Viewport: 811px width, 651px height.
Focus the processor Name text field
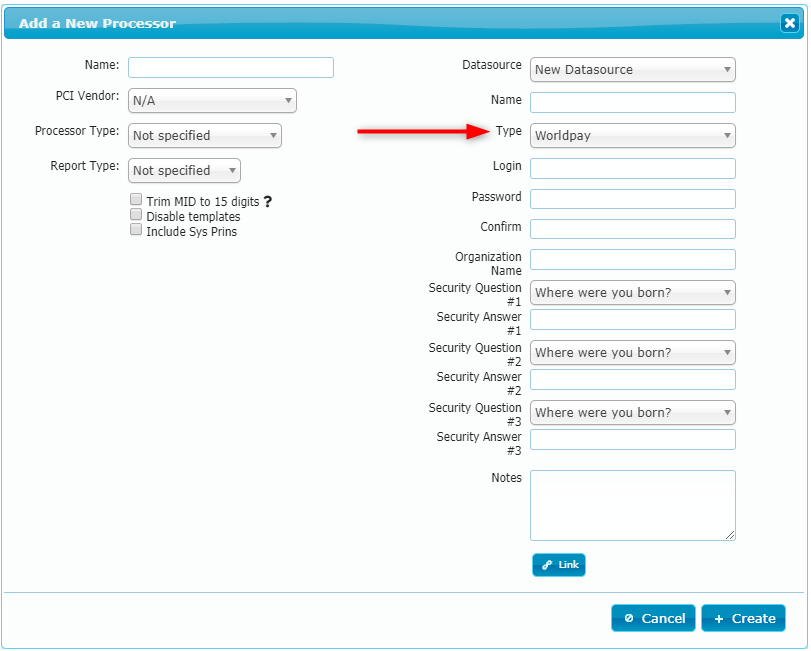[231, 68]
